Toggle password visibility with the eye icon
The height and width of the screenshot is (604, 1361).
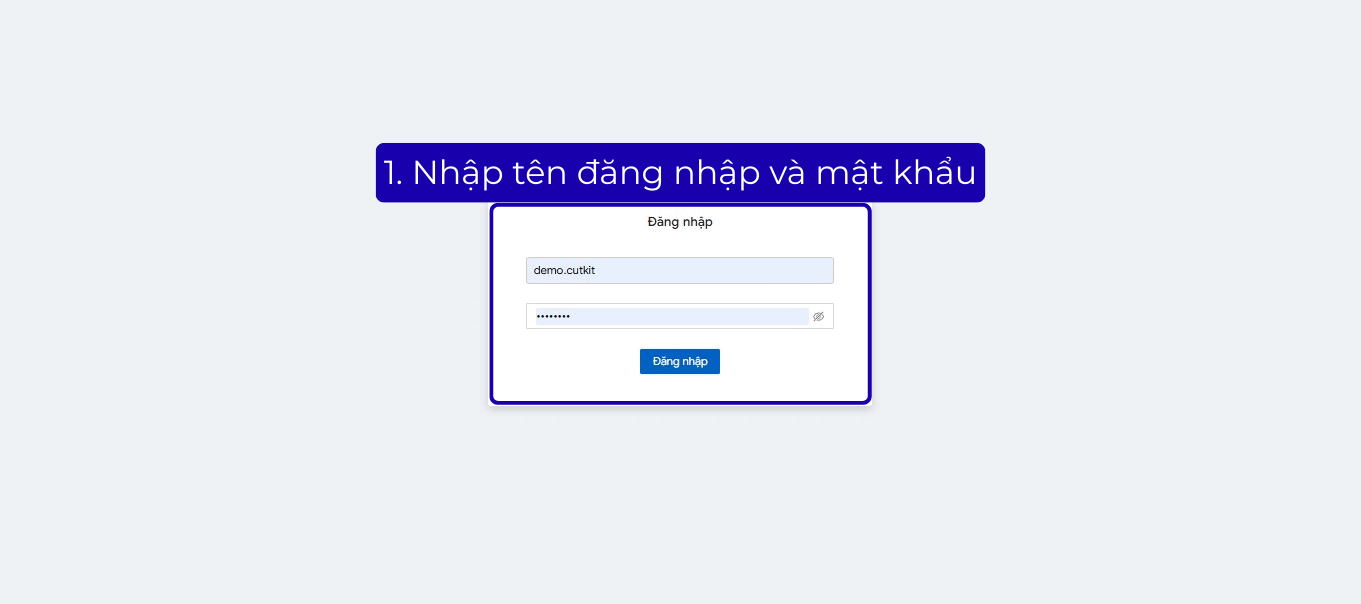point(818,316)
